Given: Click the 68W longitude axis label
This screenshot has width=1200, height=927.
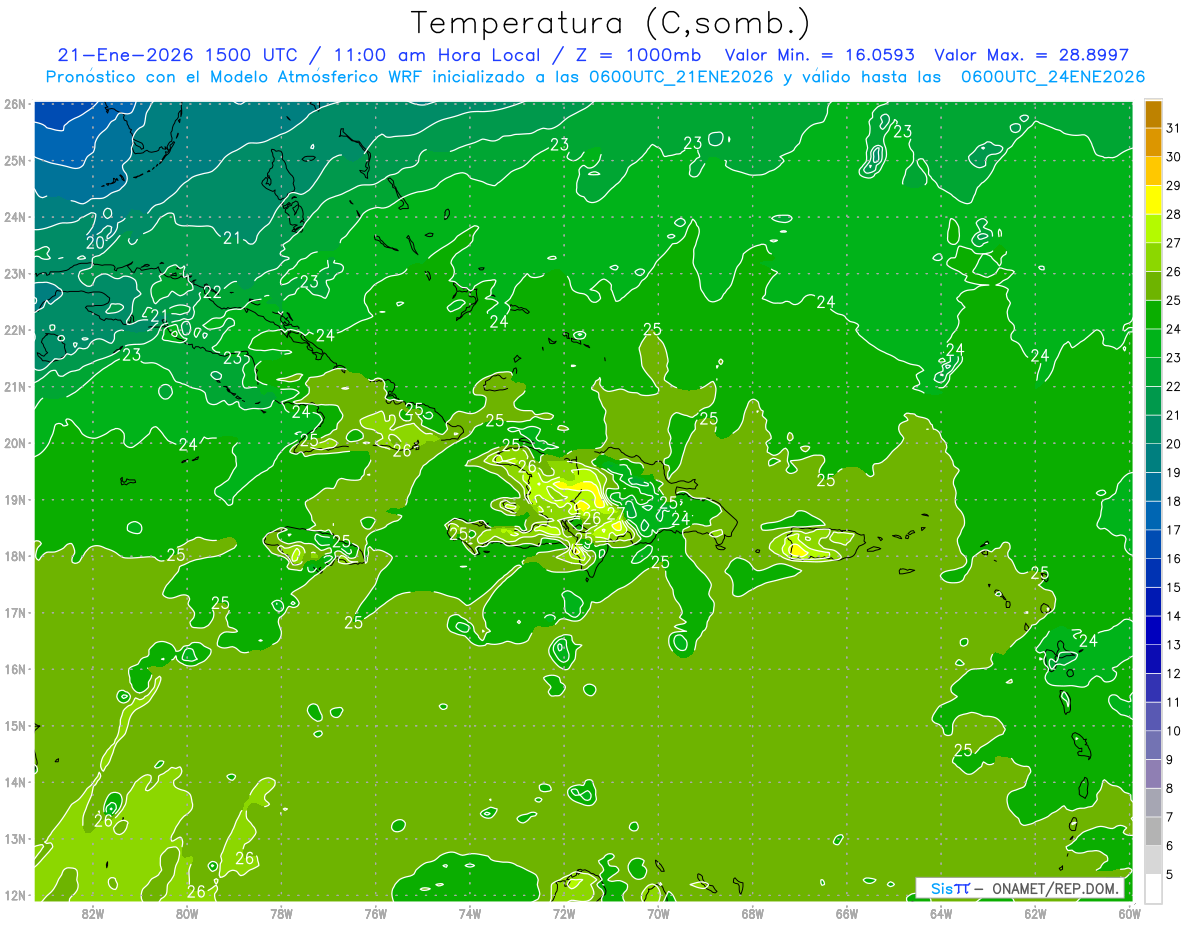Looking at the screenshot, I should pos(752,913).
